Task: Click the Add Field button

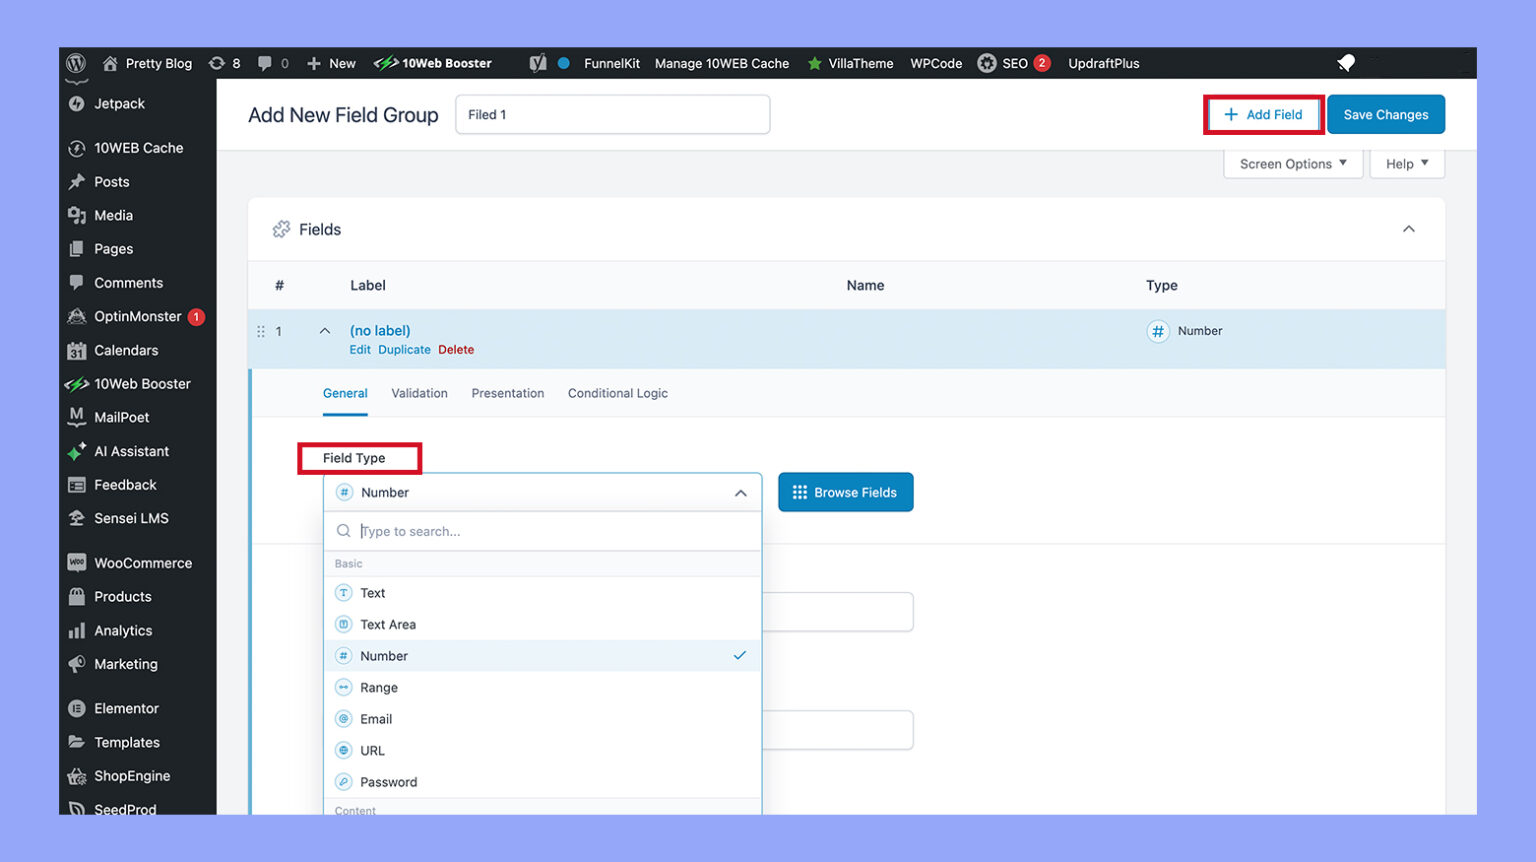Action: (1263, 114)
